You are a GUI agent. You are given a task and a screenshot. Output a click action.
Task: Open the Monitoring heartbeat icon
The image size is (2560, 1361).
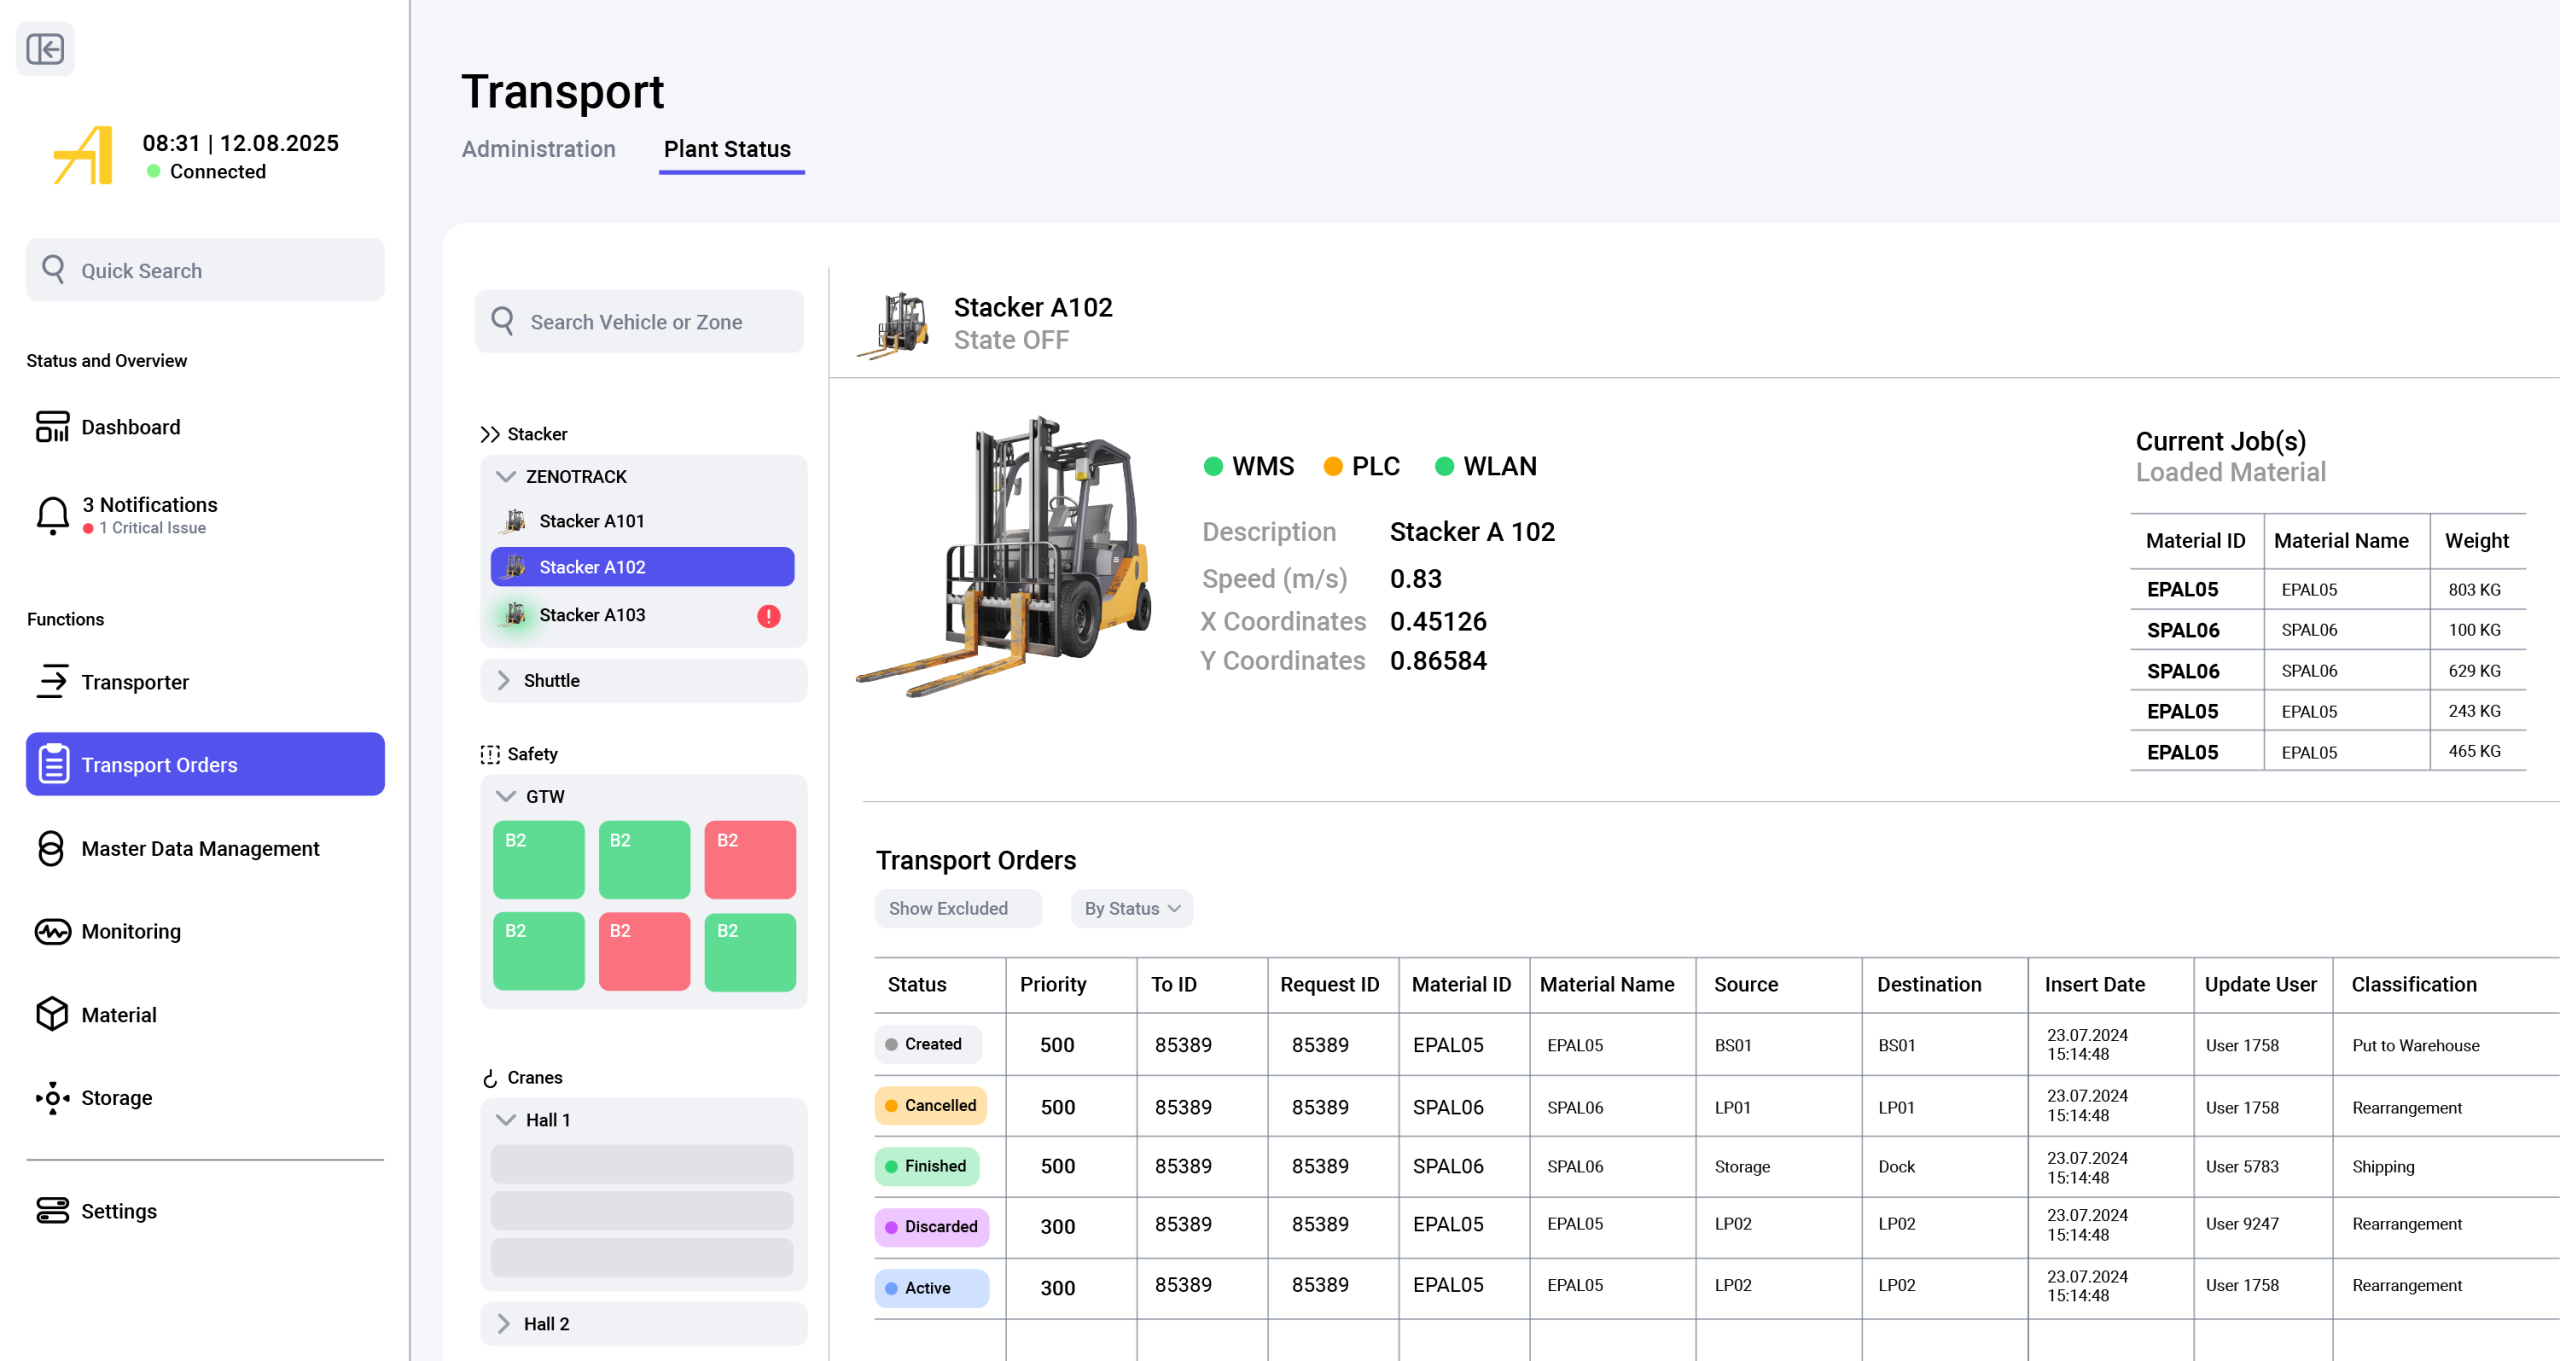click(52, 932)
